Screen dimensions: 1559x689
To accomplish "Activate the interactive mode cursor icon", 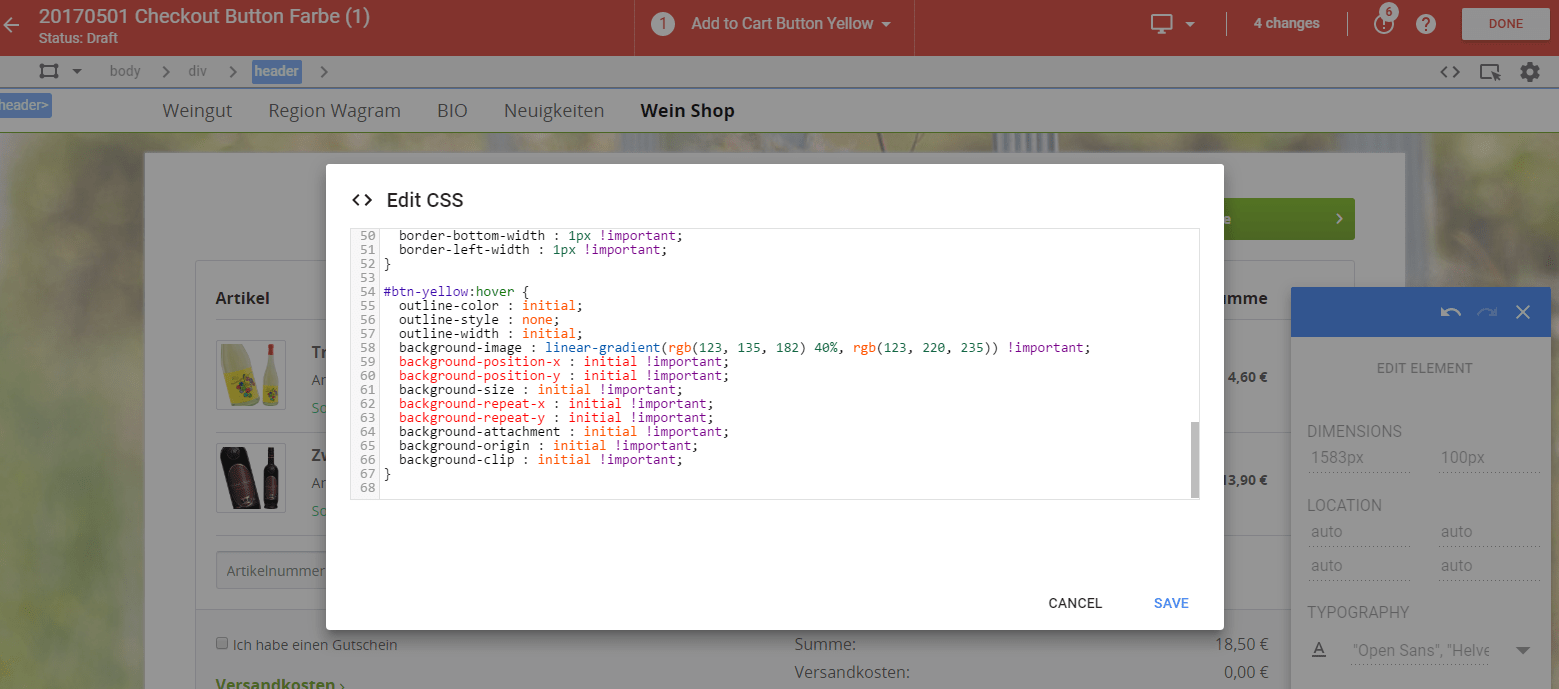I will click(x=1490, y=72).
